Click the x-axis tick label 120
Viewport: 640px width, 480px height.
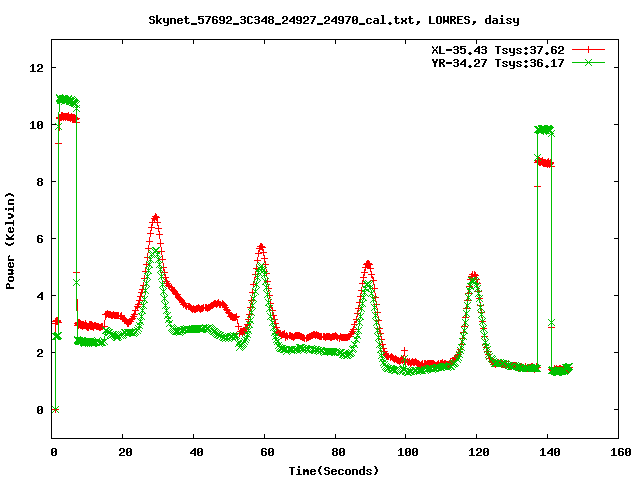[479, 452]
